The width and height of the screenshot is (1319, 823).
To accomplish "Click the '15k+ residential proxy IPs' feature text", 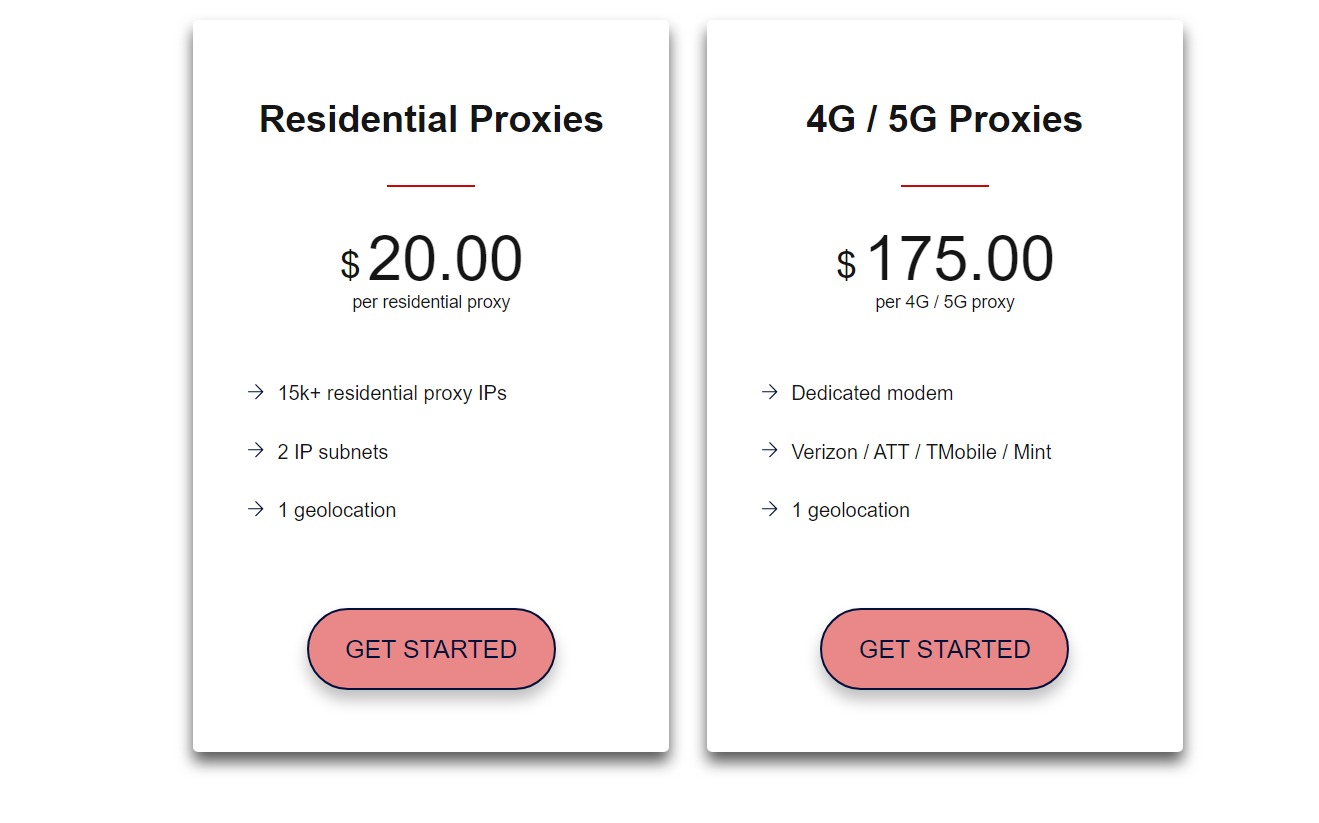I will (x=392, y=393).
